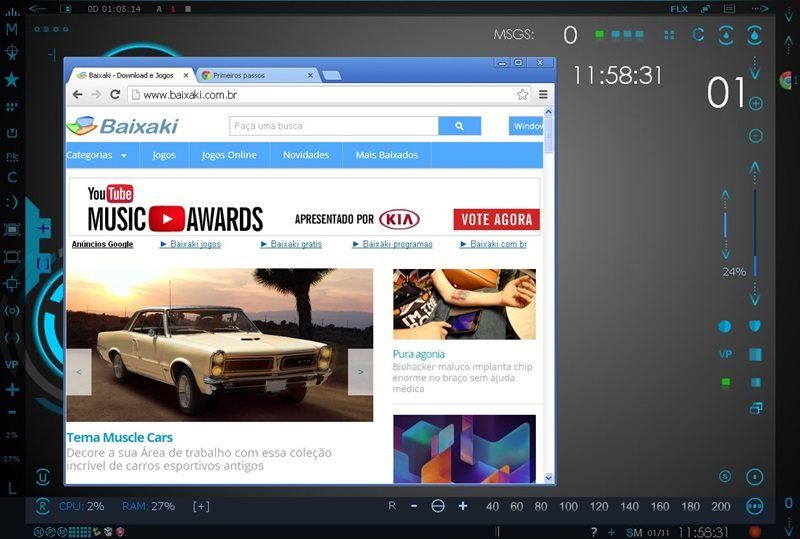This screenshot has height=539, width=800.
Task: Open the Tema Muscle Cars headline link
Action: (x=119, y=437)
